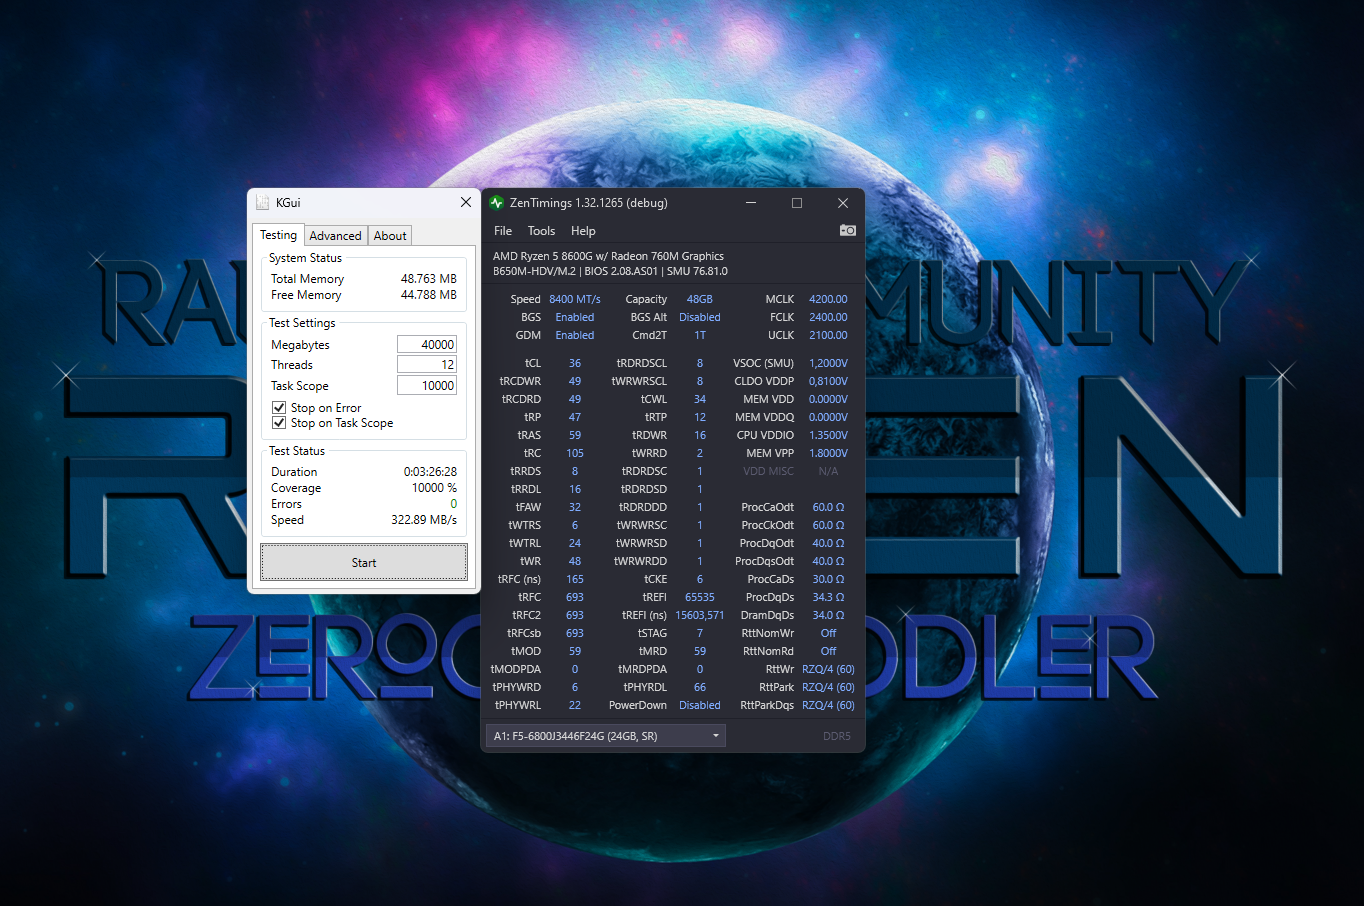
Task: Click the BGS Alt Disabled value
Action: coord(700,317)
